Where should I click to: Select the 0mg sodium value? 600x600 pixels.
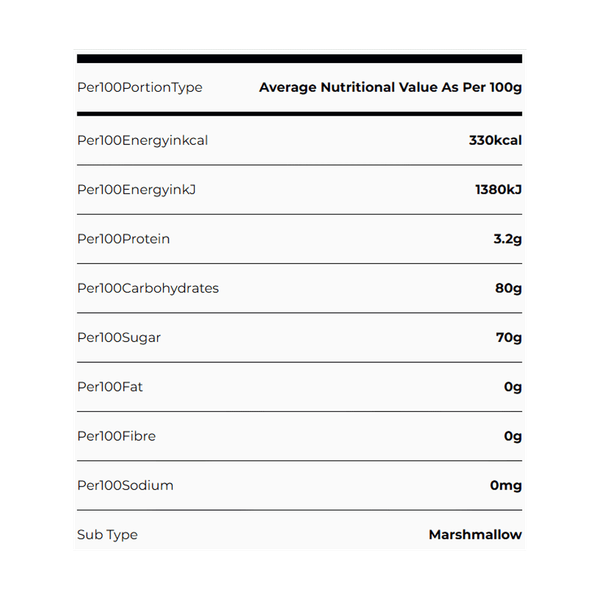click(x=506, y=485)
